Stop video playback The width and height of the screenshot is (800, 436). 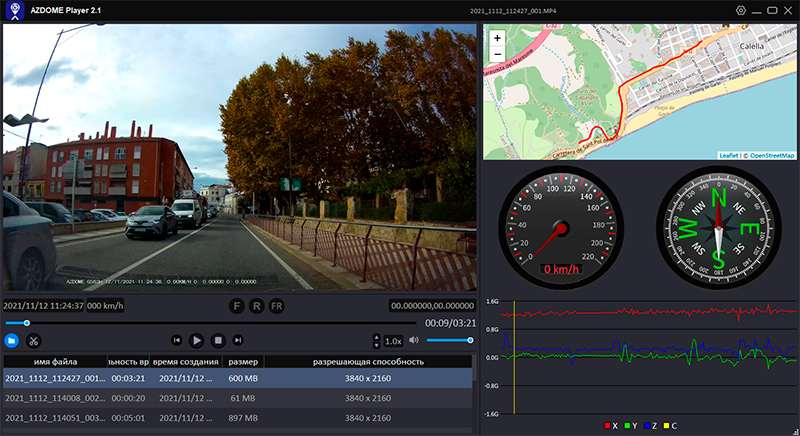pos(219,341)
